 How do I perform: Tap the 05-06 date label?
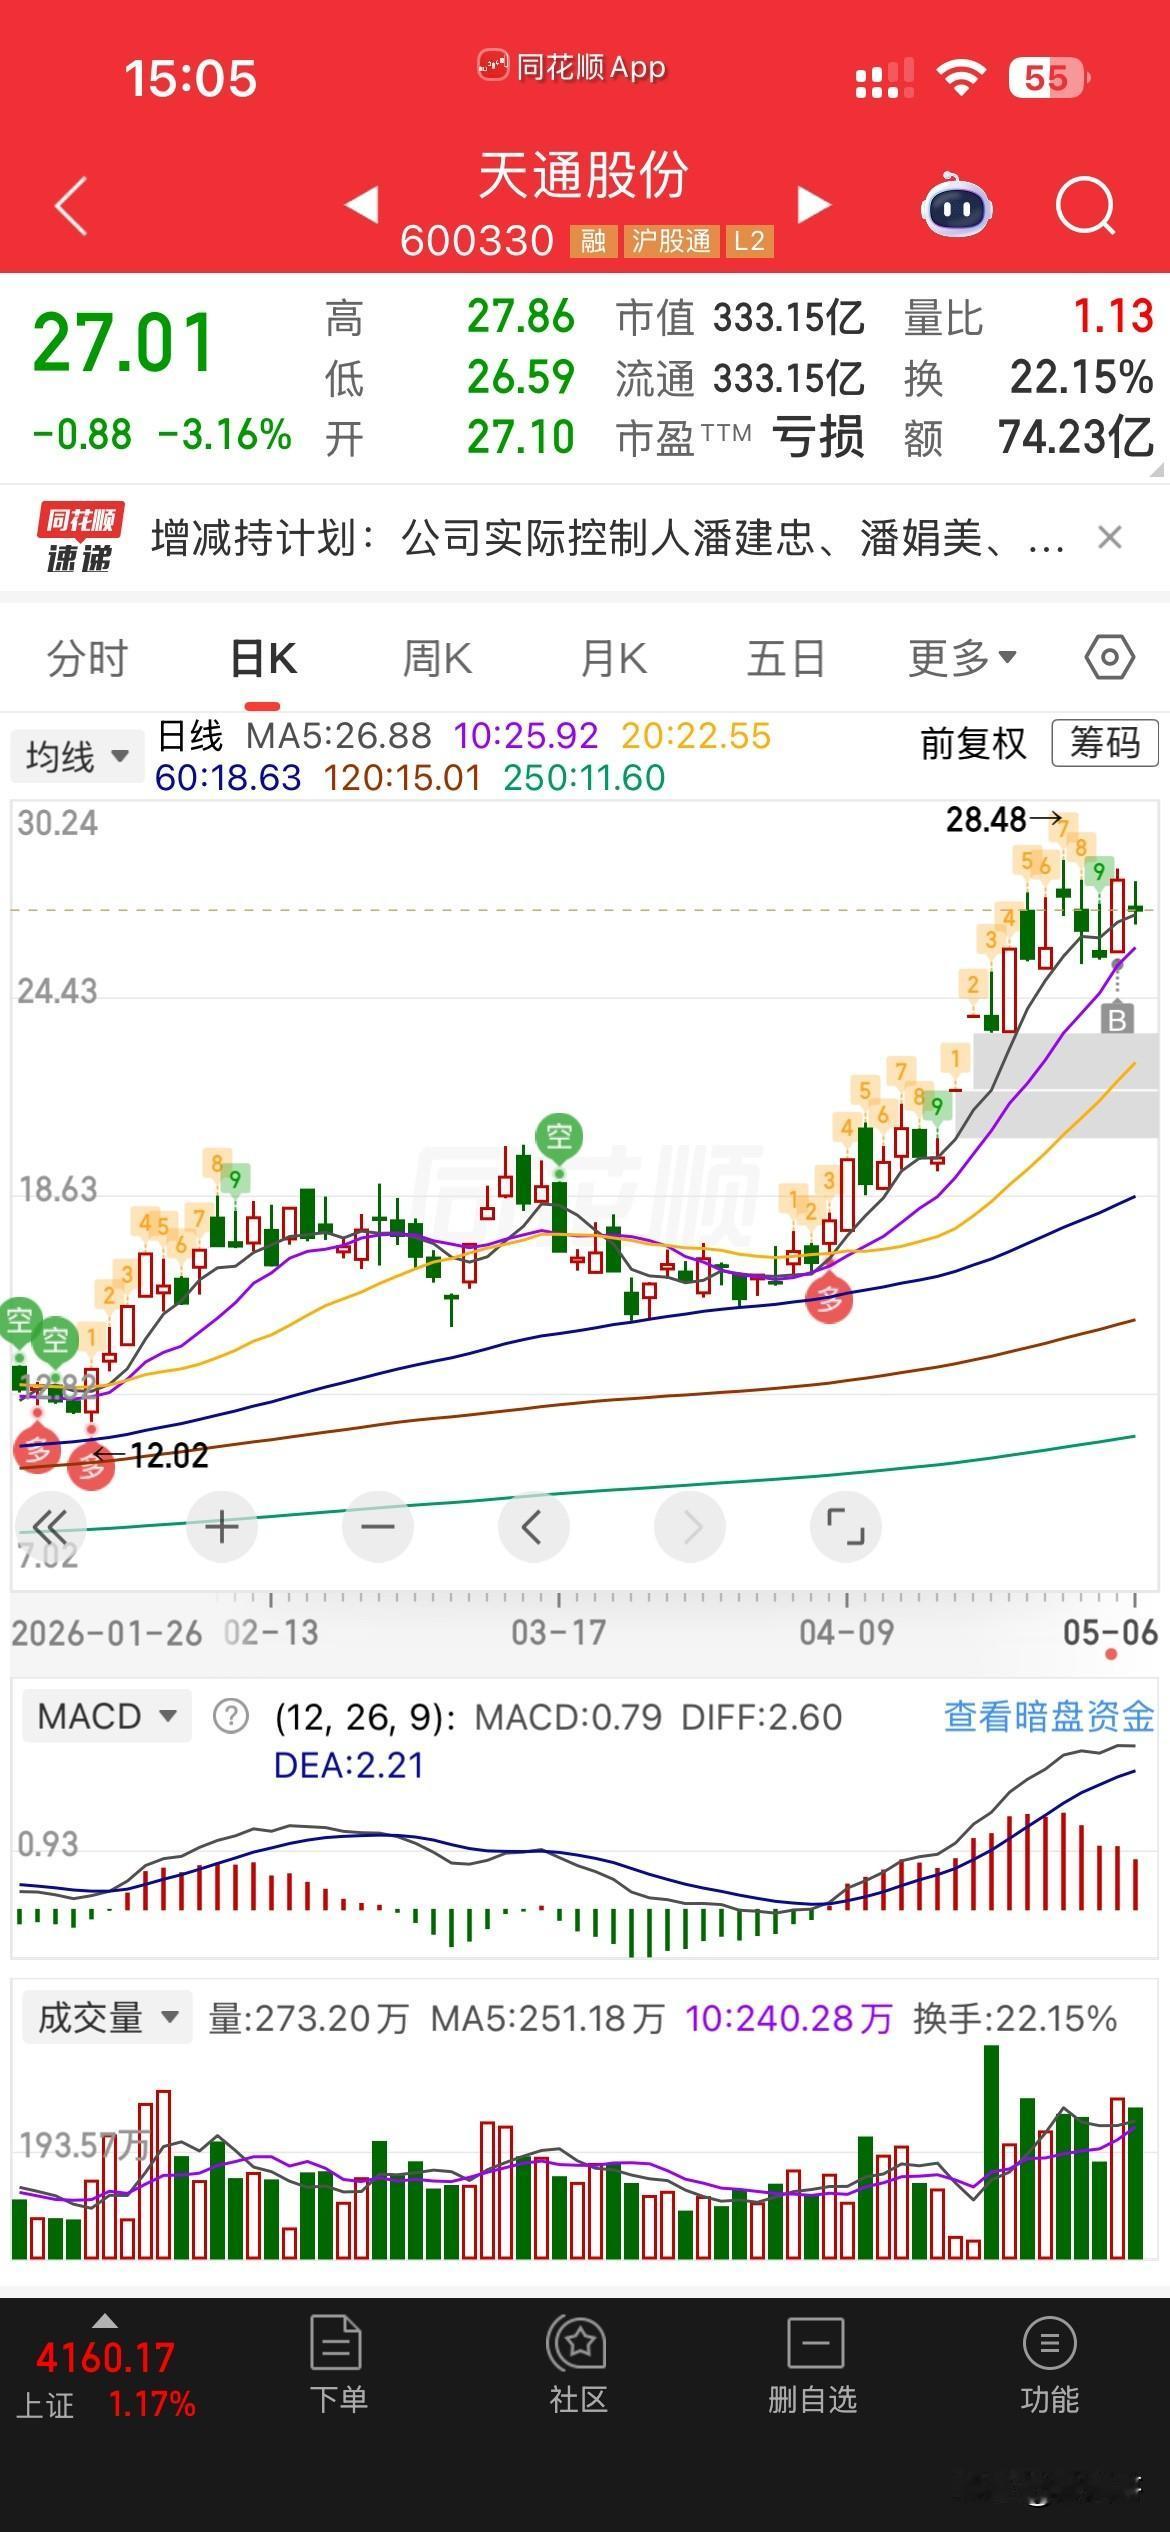click(x=1110, y=1633)
